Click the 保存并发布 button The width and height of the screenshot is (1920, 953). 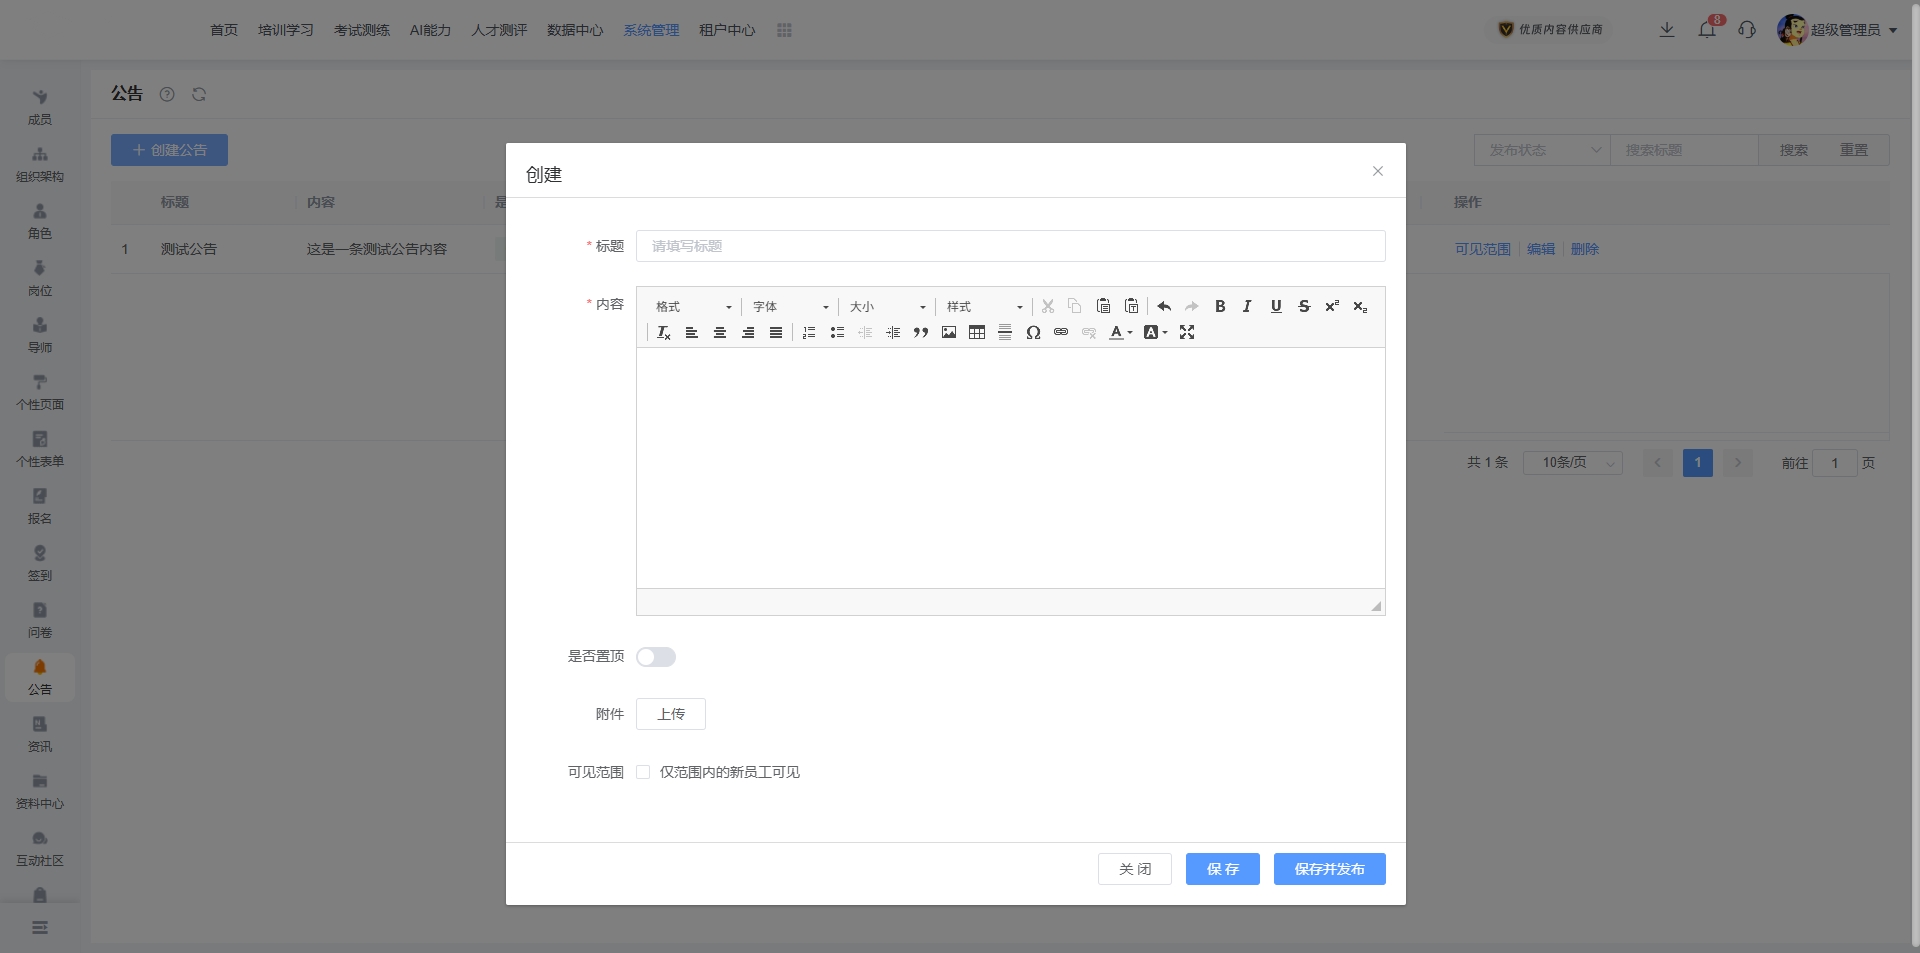pyautogui.click(x=1329, y=869)
